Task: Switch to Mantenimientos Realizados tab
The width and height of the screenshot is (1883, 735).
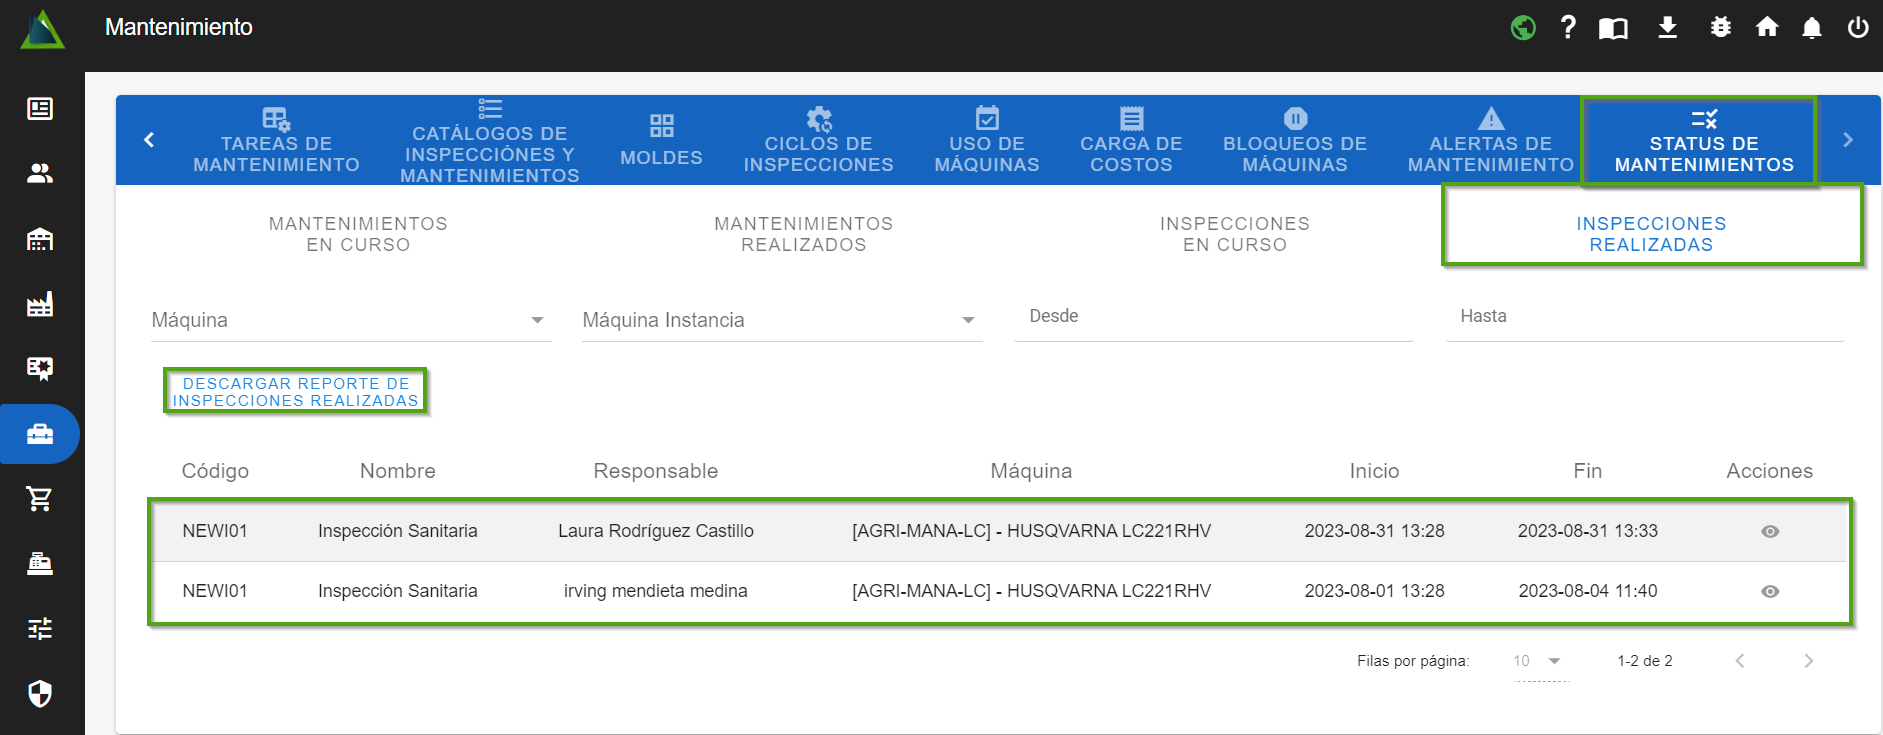Action: pos(803,234)
